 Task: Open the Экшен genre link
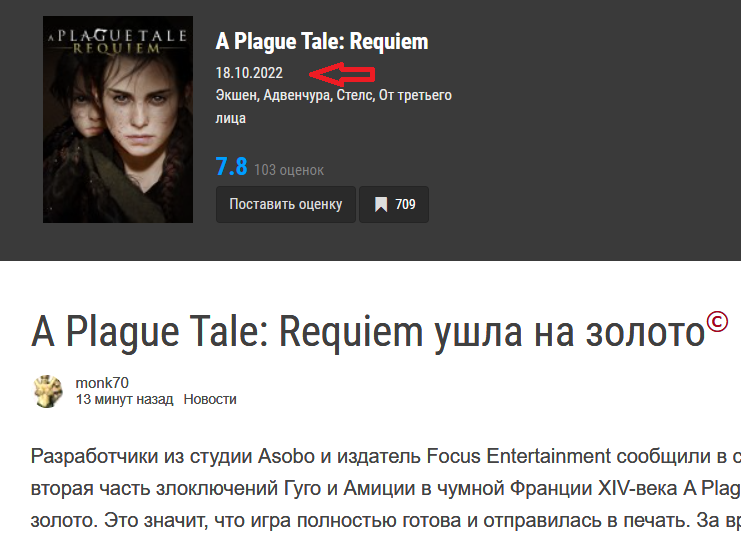(x=237, y=95)
